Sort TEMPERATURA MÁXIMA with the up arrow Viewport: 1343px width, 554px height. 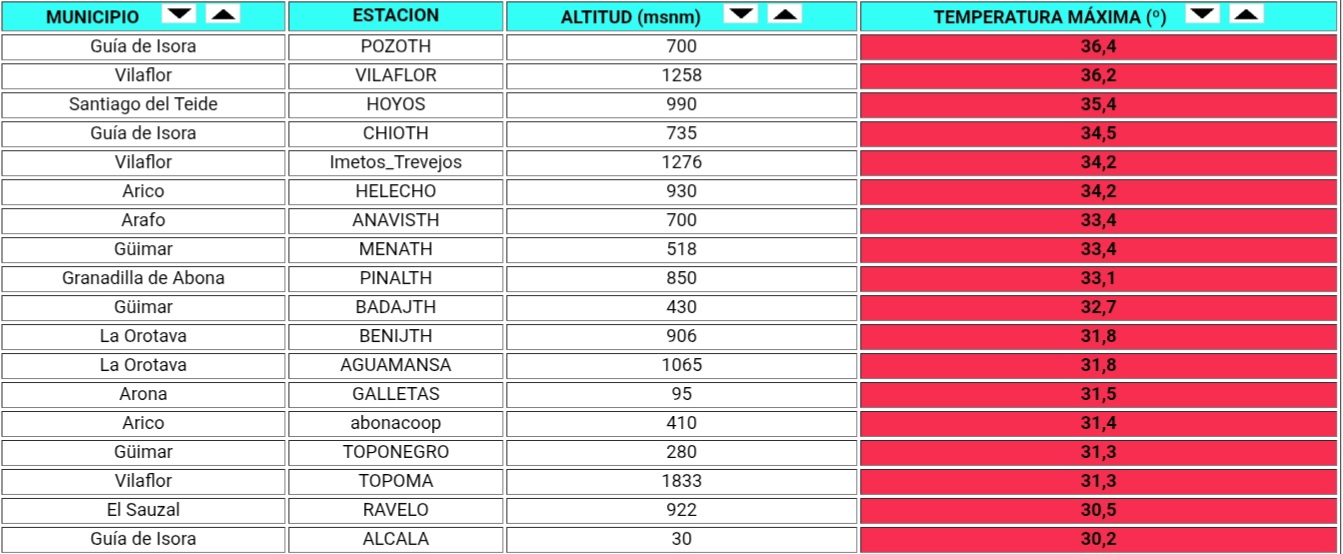click(x=1247, y=14)
